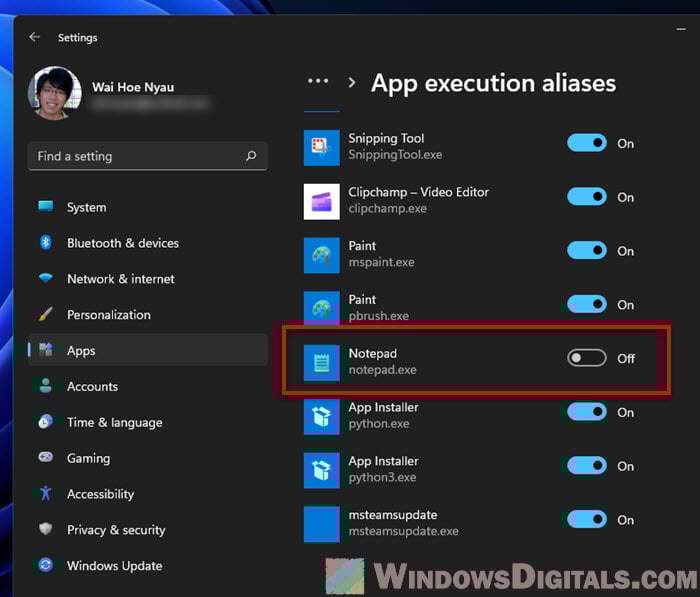700x597 pixels.
Task: Minimize the Settings window
Action: point(681,29)
